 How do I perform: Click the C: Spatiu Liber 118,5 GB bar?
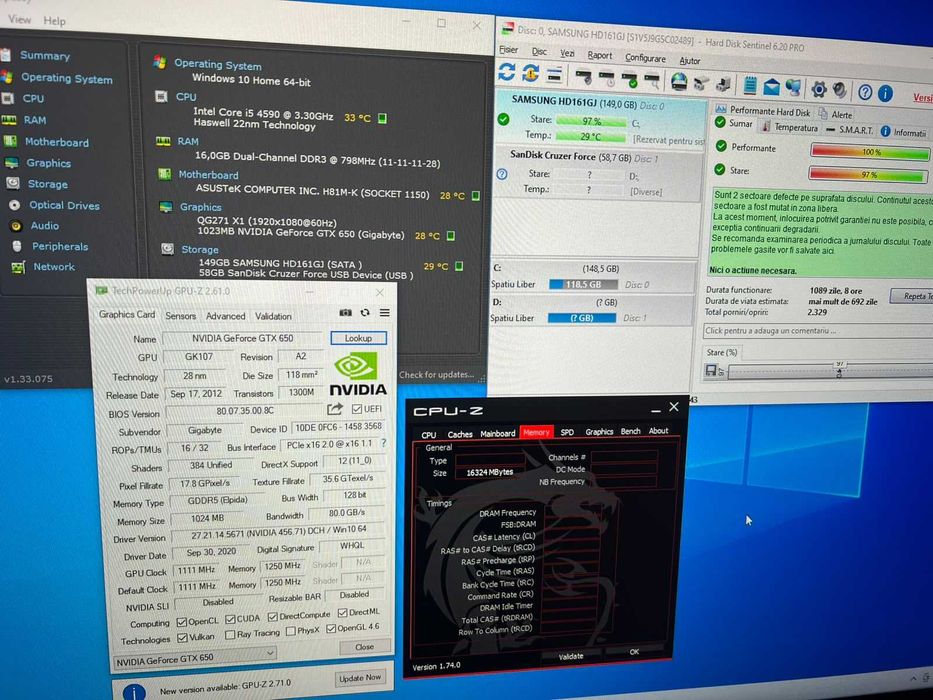point(583,285)
